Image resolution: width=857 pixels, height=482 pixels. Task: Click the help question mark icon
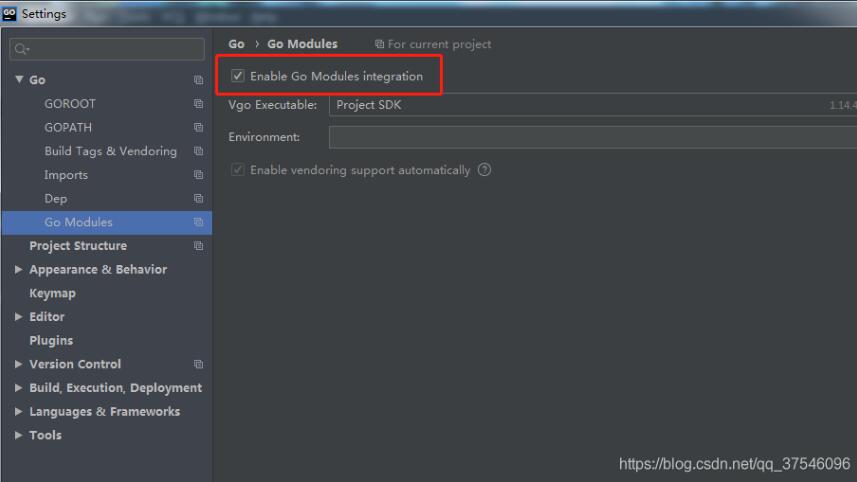click(x=485, y=170)
